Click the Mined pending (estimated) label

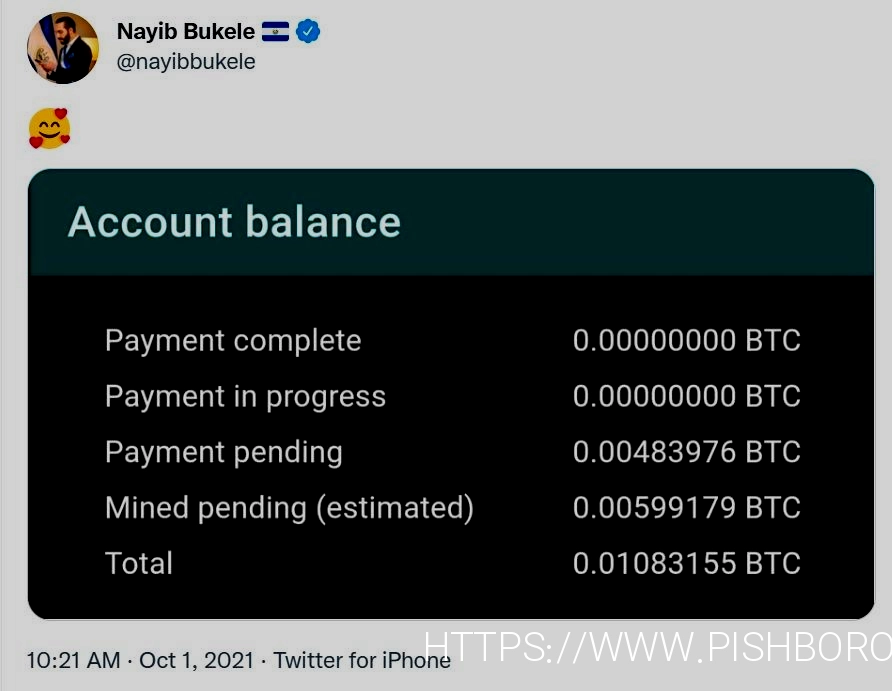289,508
